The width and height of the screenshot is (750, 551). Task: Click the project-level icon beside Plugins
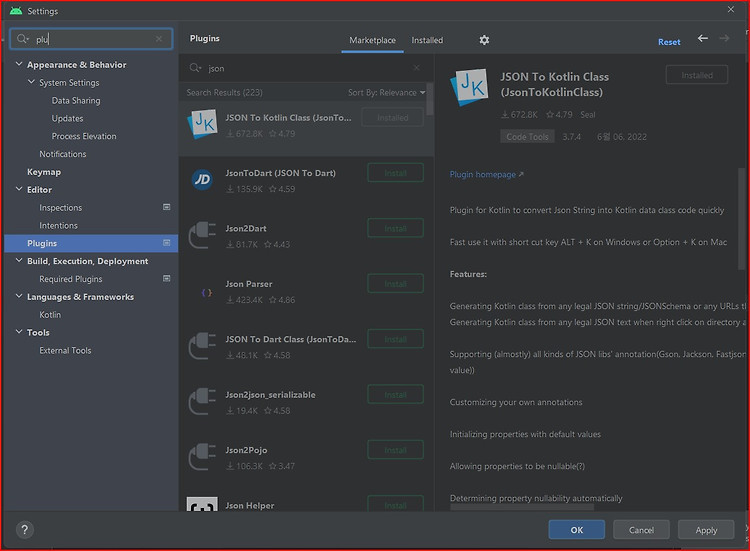click(166, 243)
